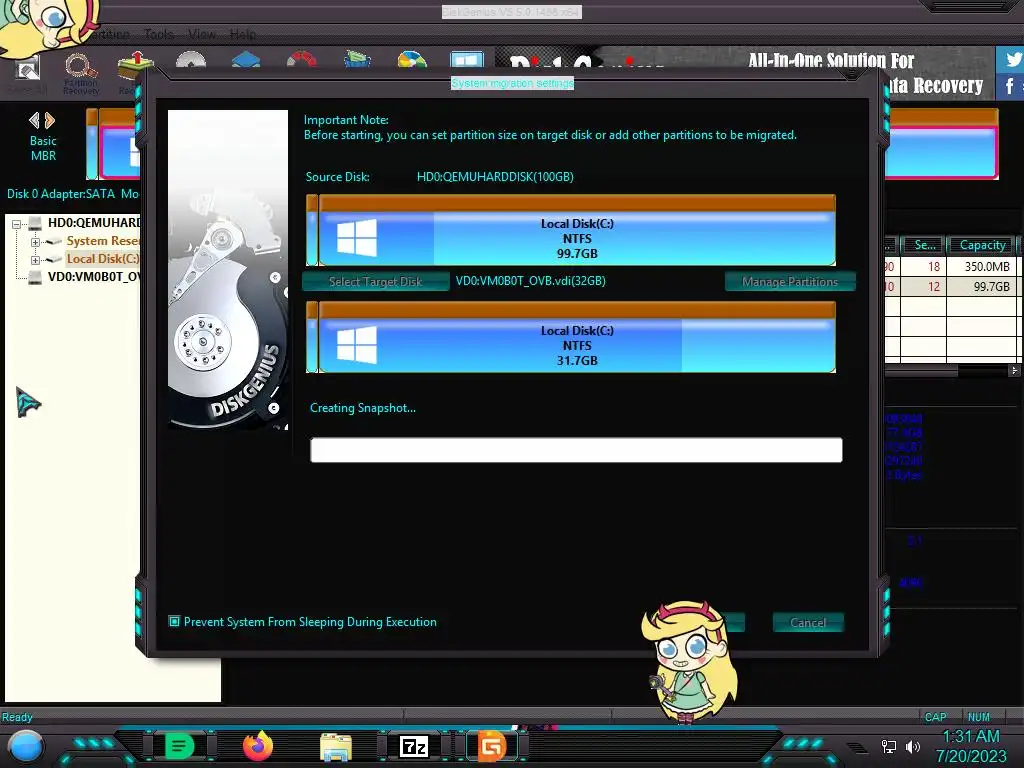Viewport: 1024px width, 768px height.
Task: Cancel the system migration dialog
Action: pos(808,622)
